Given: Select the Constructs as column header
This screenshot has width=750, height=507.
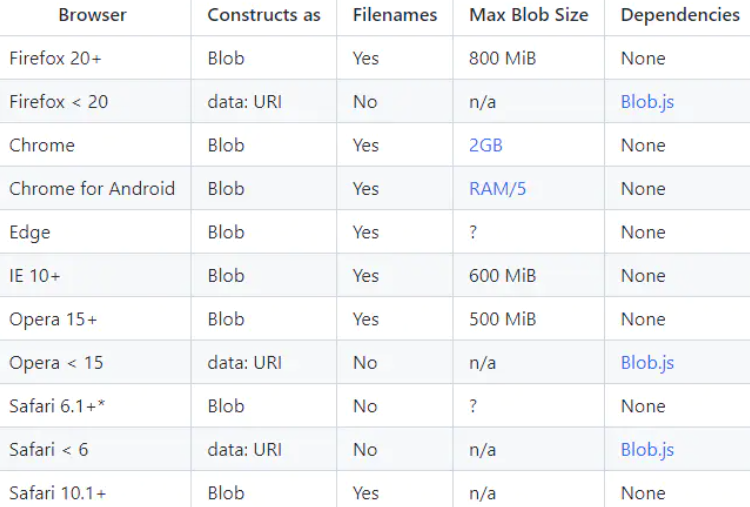Looking at the screenshot, I should (264, 15).
